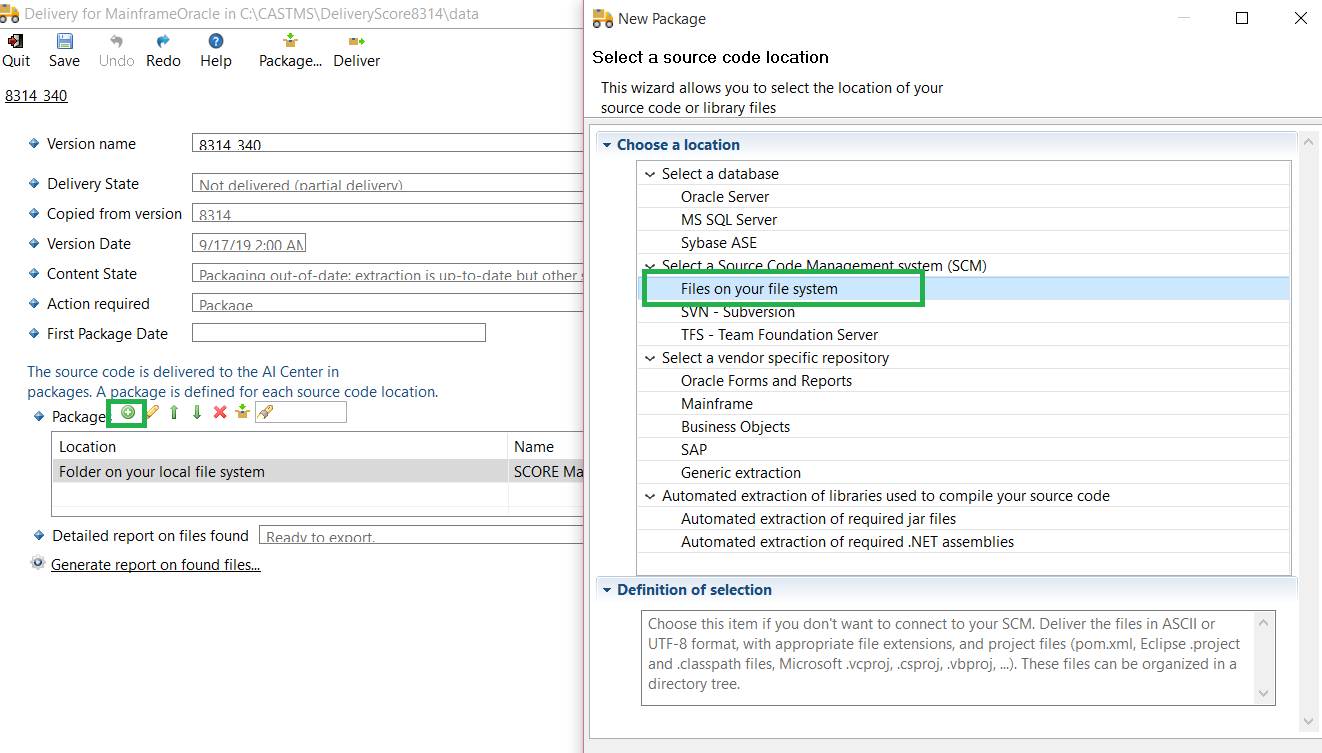Click Redo in the toolbar
1322x753 pixels.
(x=163, y=50)
